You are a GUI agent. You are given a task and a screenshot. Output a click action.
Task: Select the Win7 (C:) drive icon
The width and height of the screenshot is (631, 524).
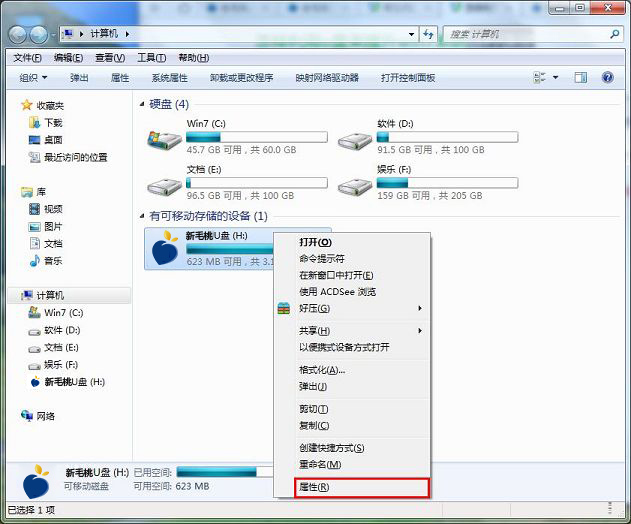point(164,140)
